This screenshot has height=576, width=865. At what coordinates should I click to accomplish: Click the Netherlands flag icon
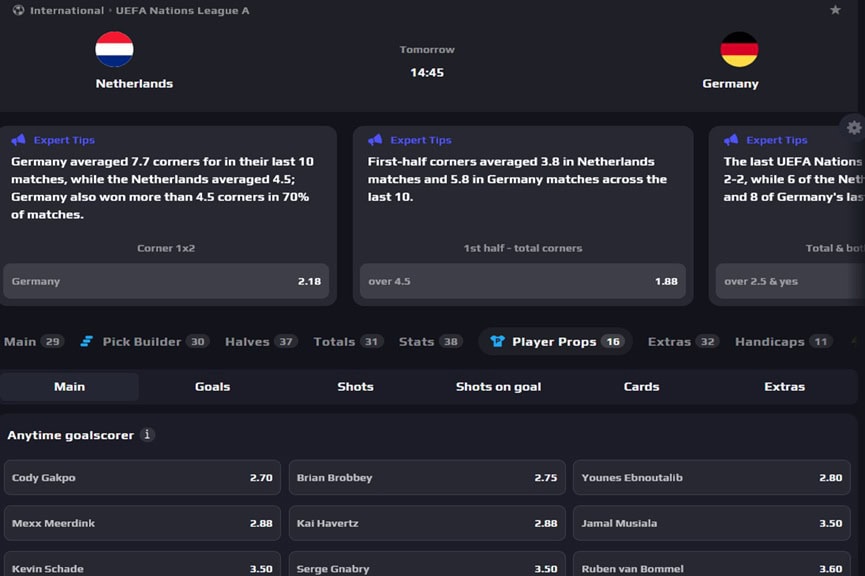pyautogui.click(x=114, y=49)
